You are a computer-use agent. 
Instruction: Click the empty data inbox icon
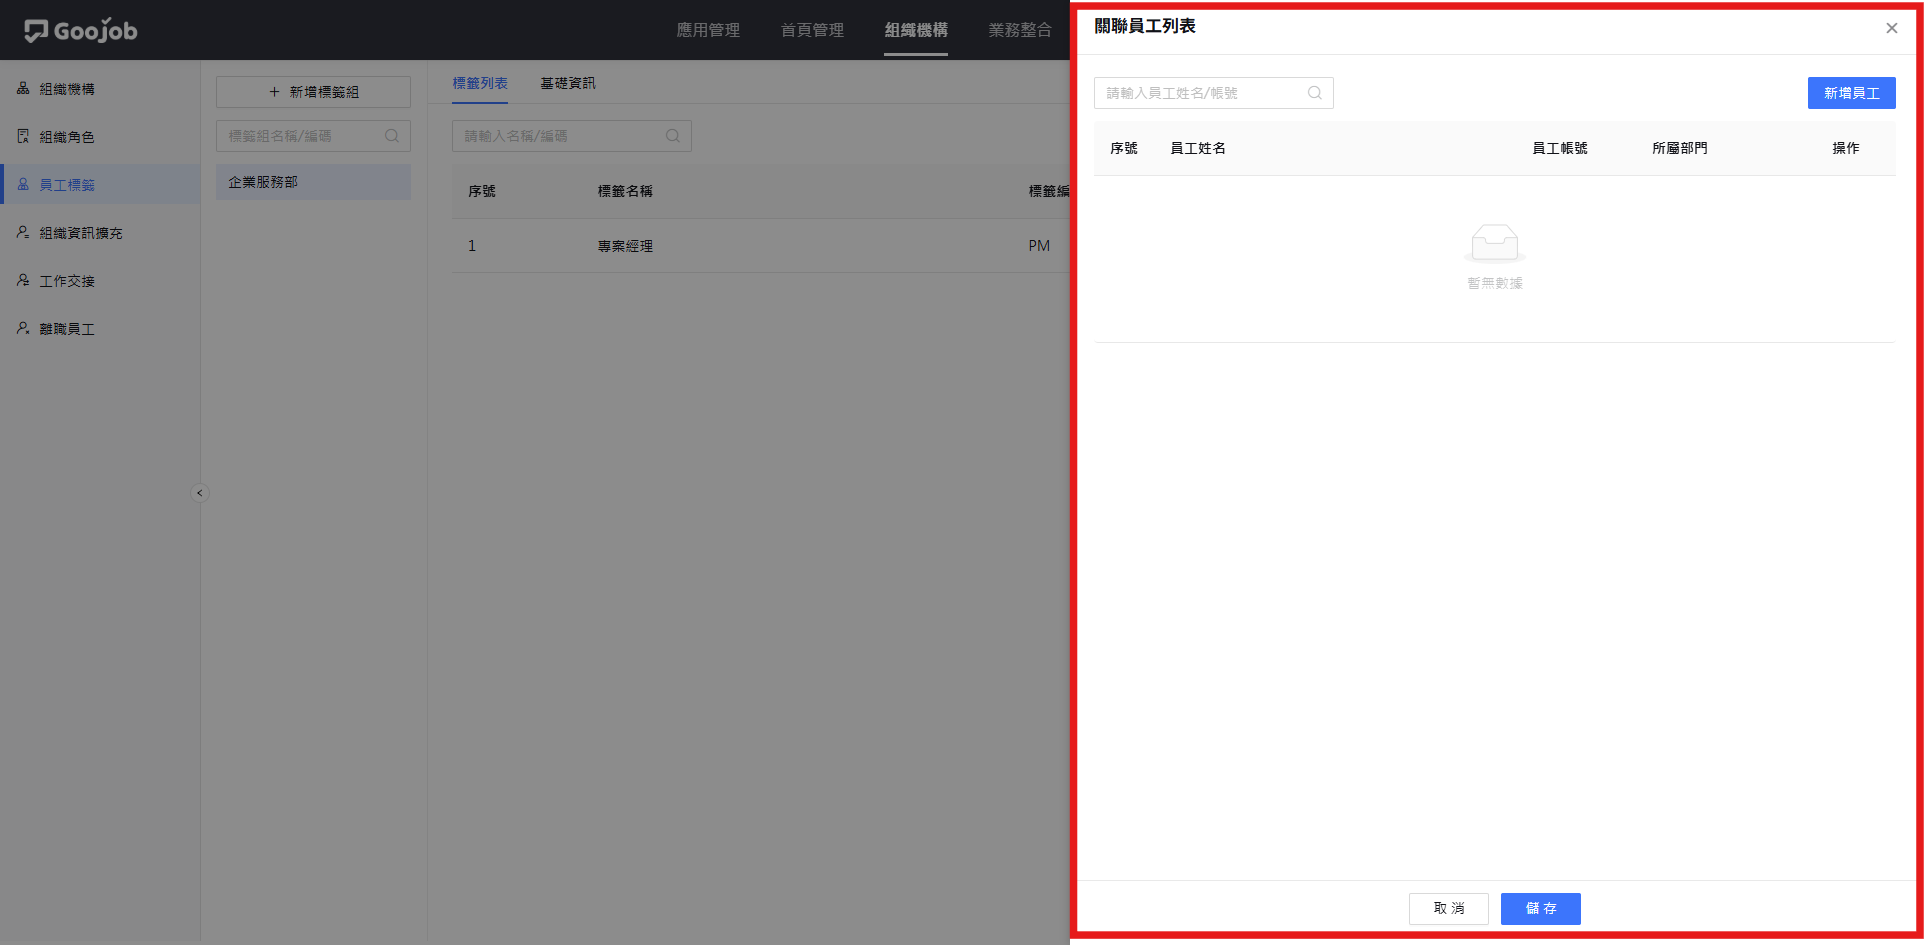tap(1495, 243)
